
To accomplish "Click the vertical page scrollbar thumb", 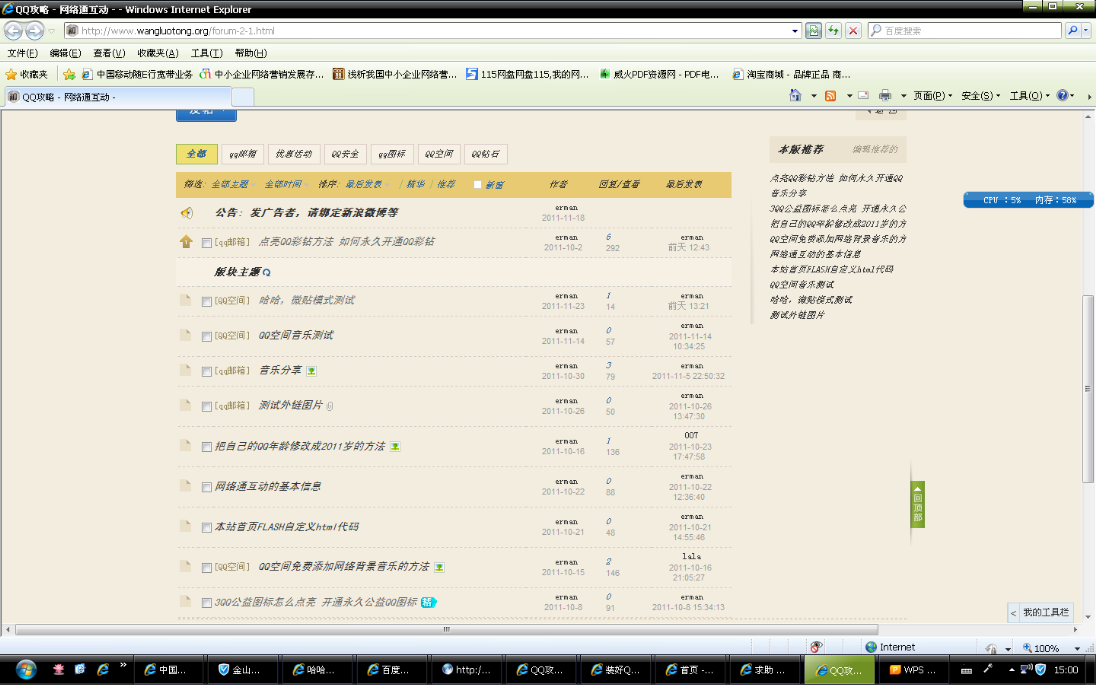I will click(1088, 389).
